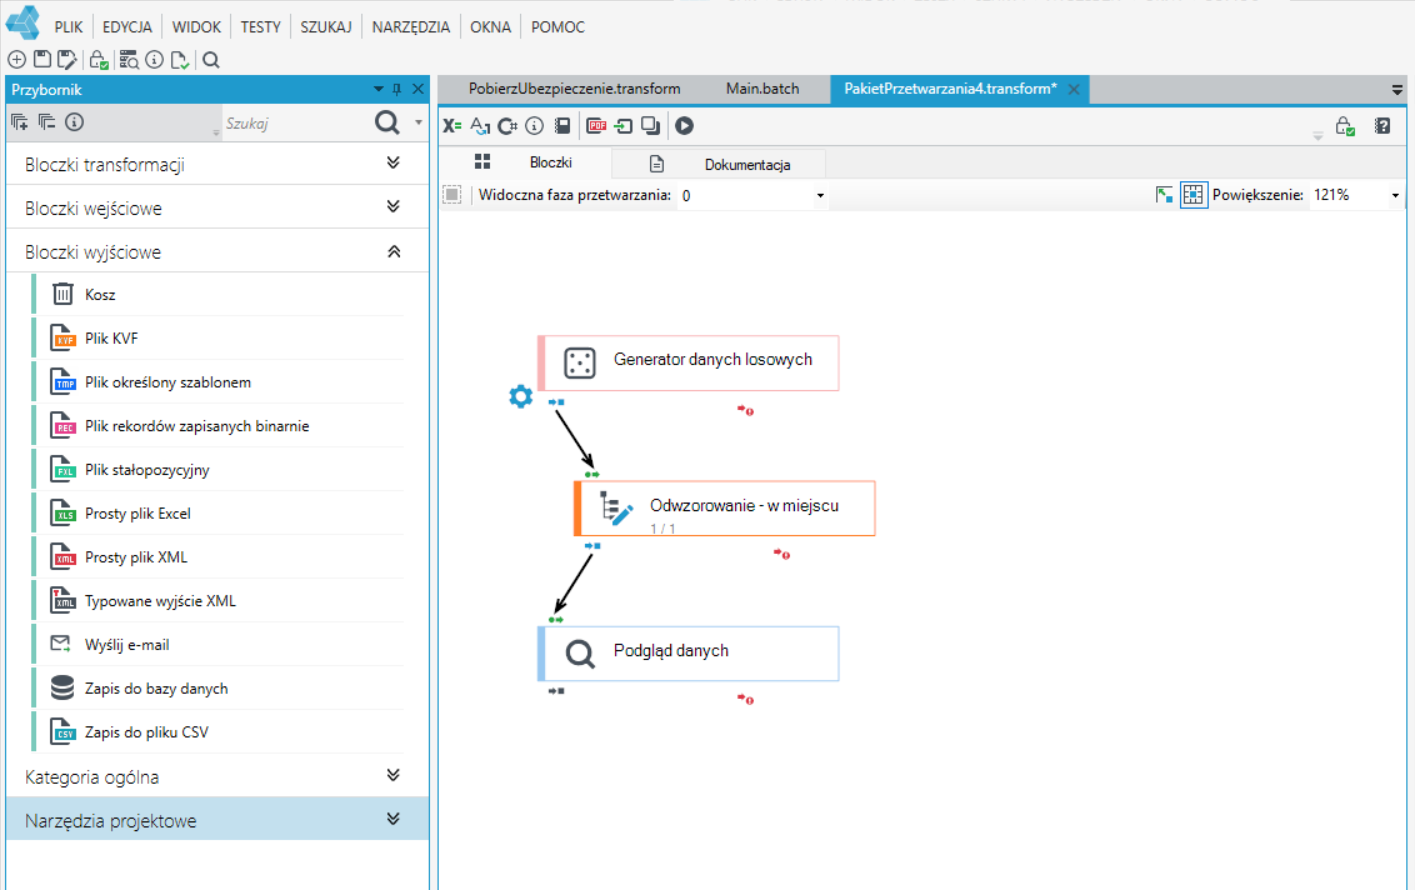Image resolution: width=1415 pixels, height=890 pixels.
Task: Select the Zapis do pliku CSV block
Action: 218,732
